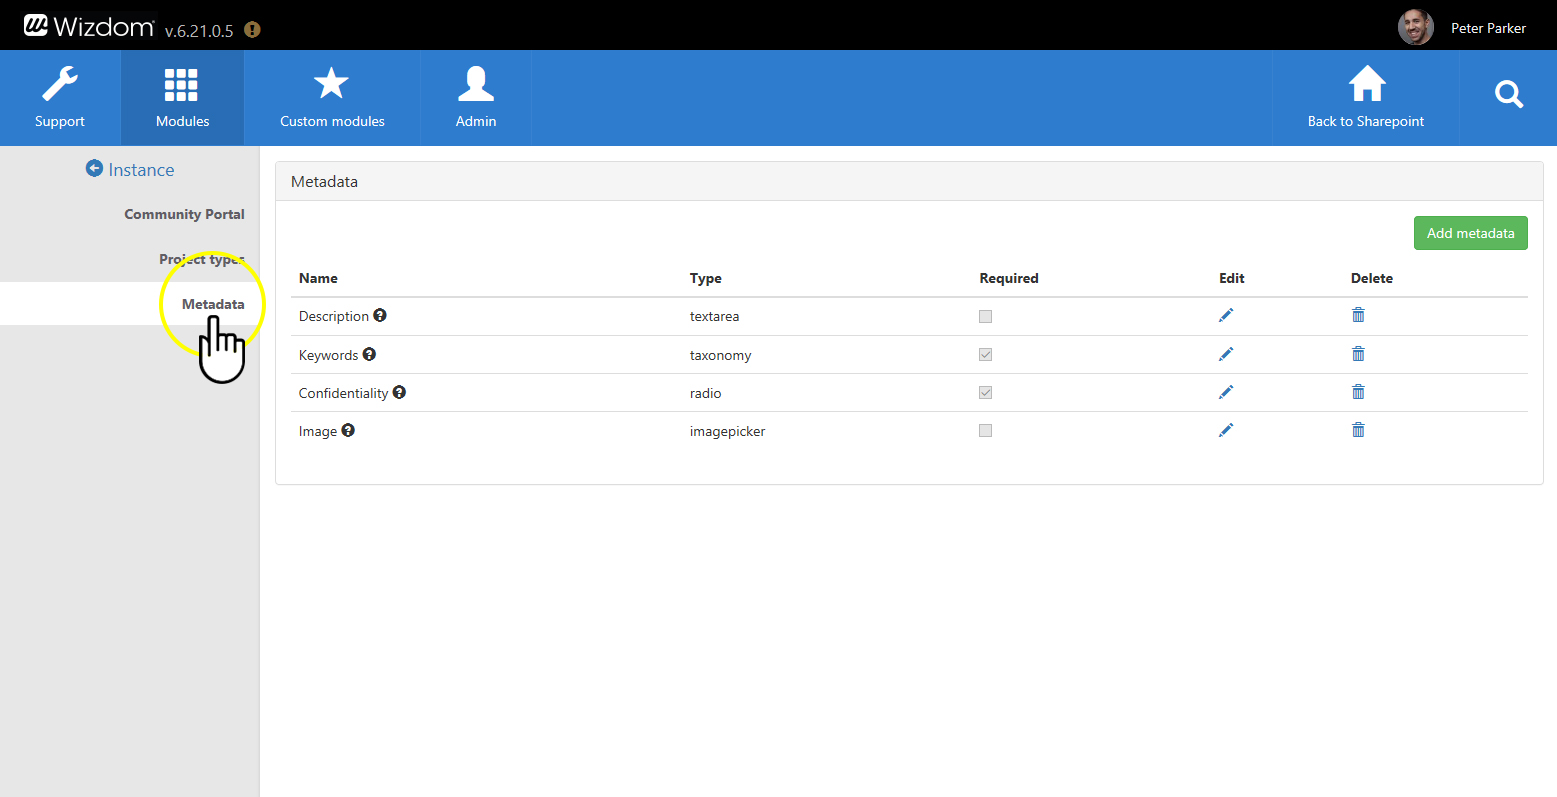Open the Admin section

476,98
